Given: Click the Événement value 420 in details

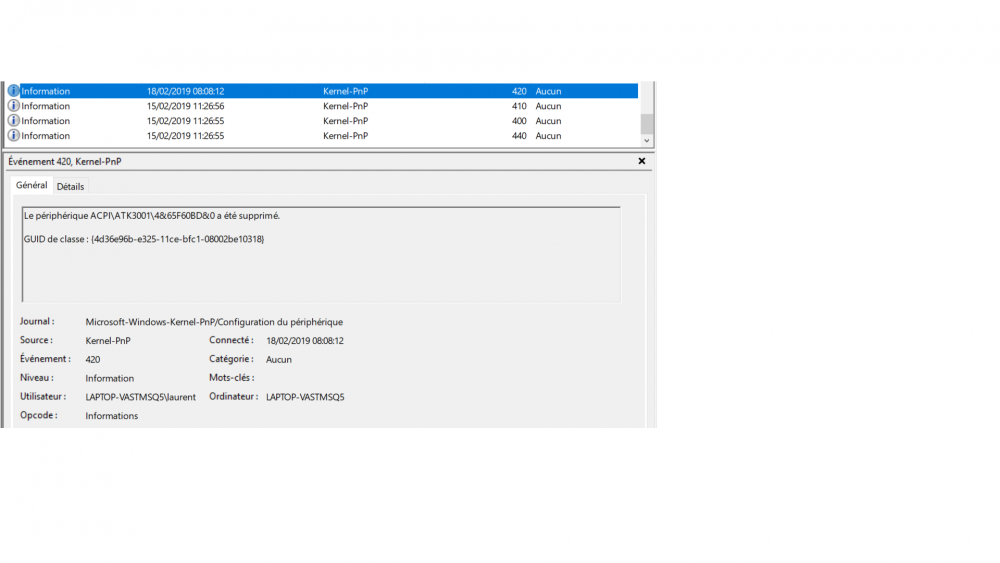Looking at the screenshot, I should pyautogui.click(x=92, y=360).
